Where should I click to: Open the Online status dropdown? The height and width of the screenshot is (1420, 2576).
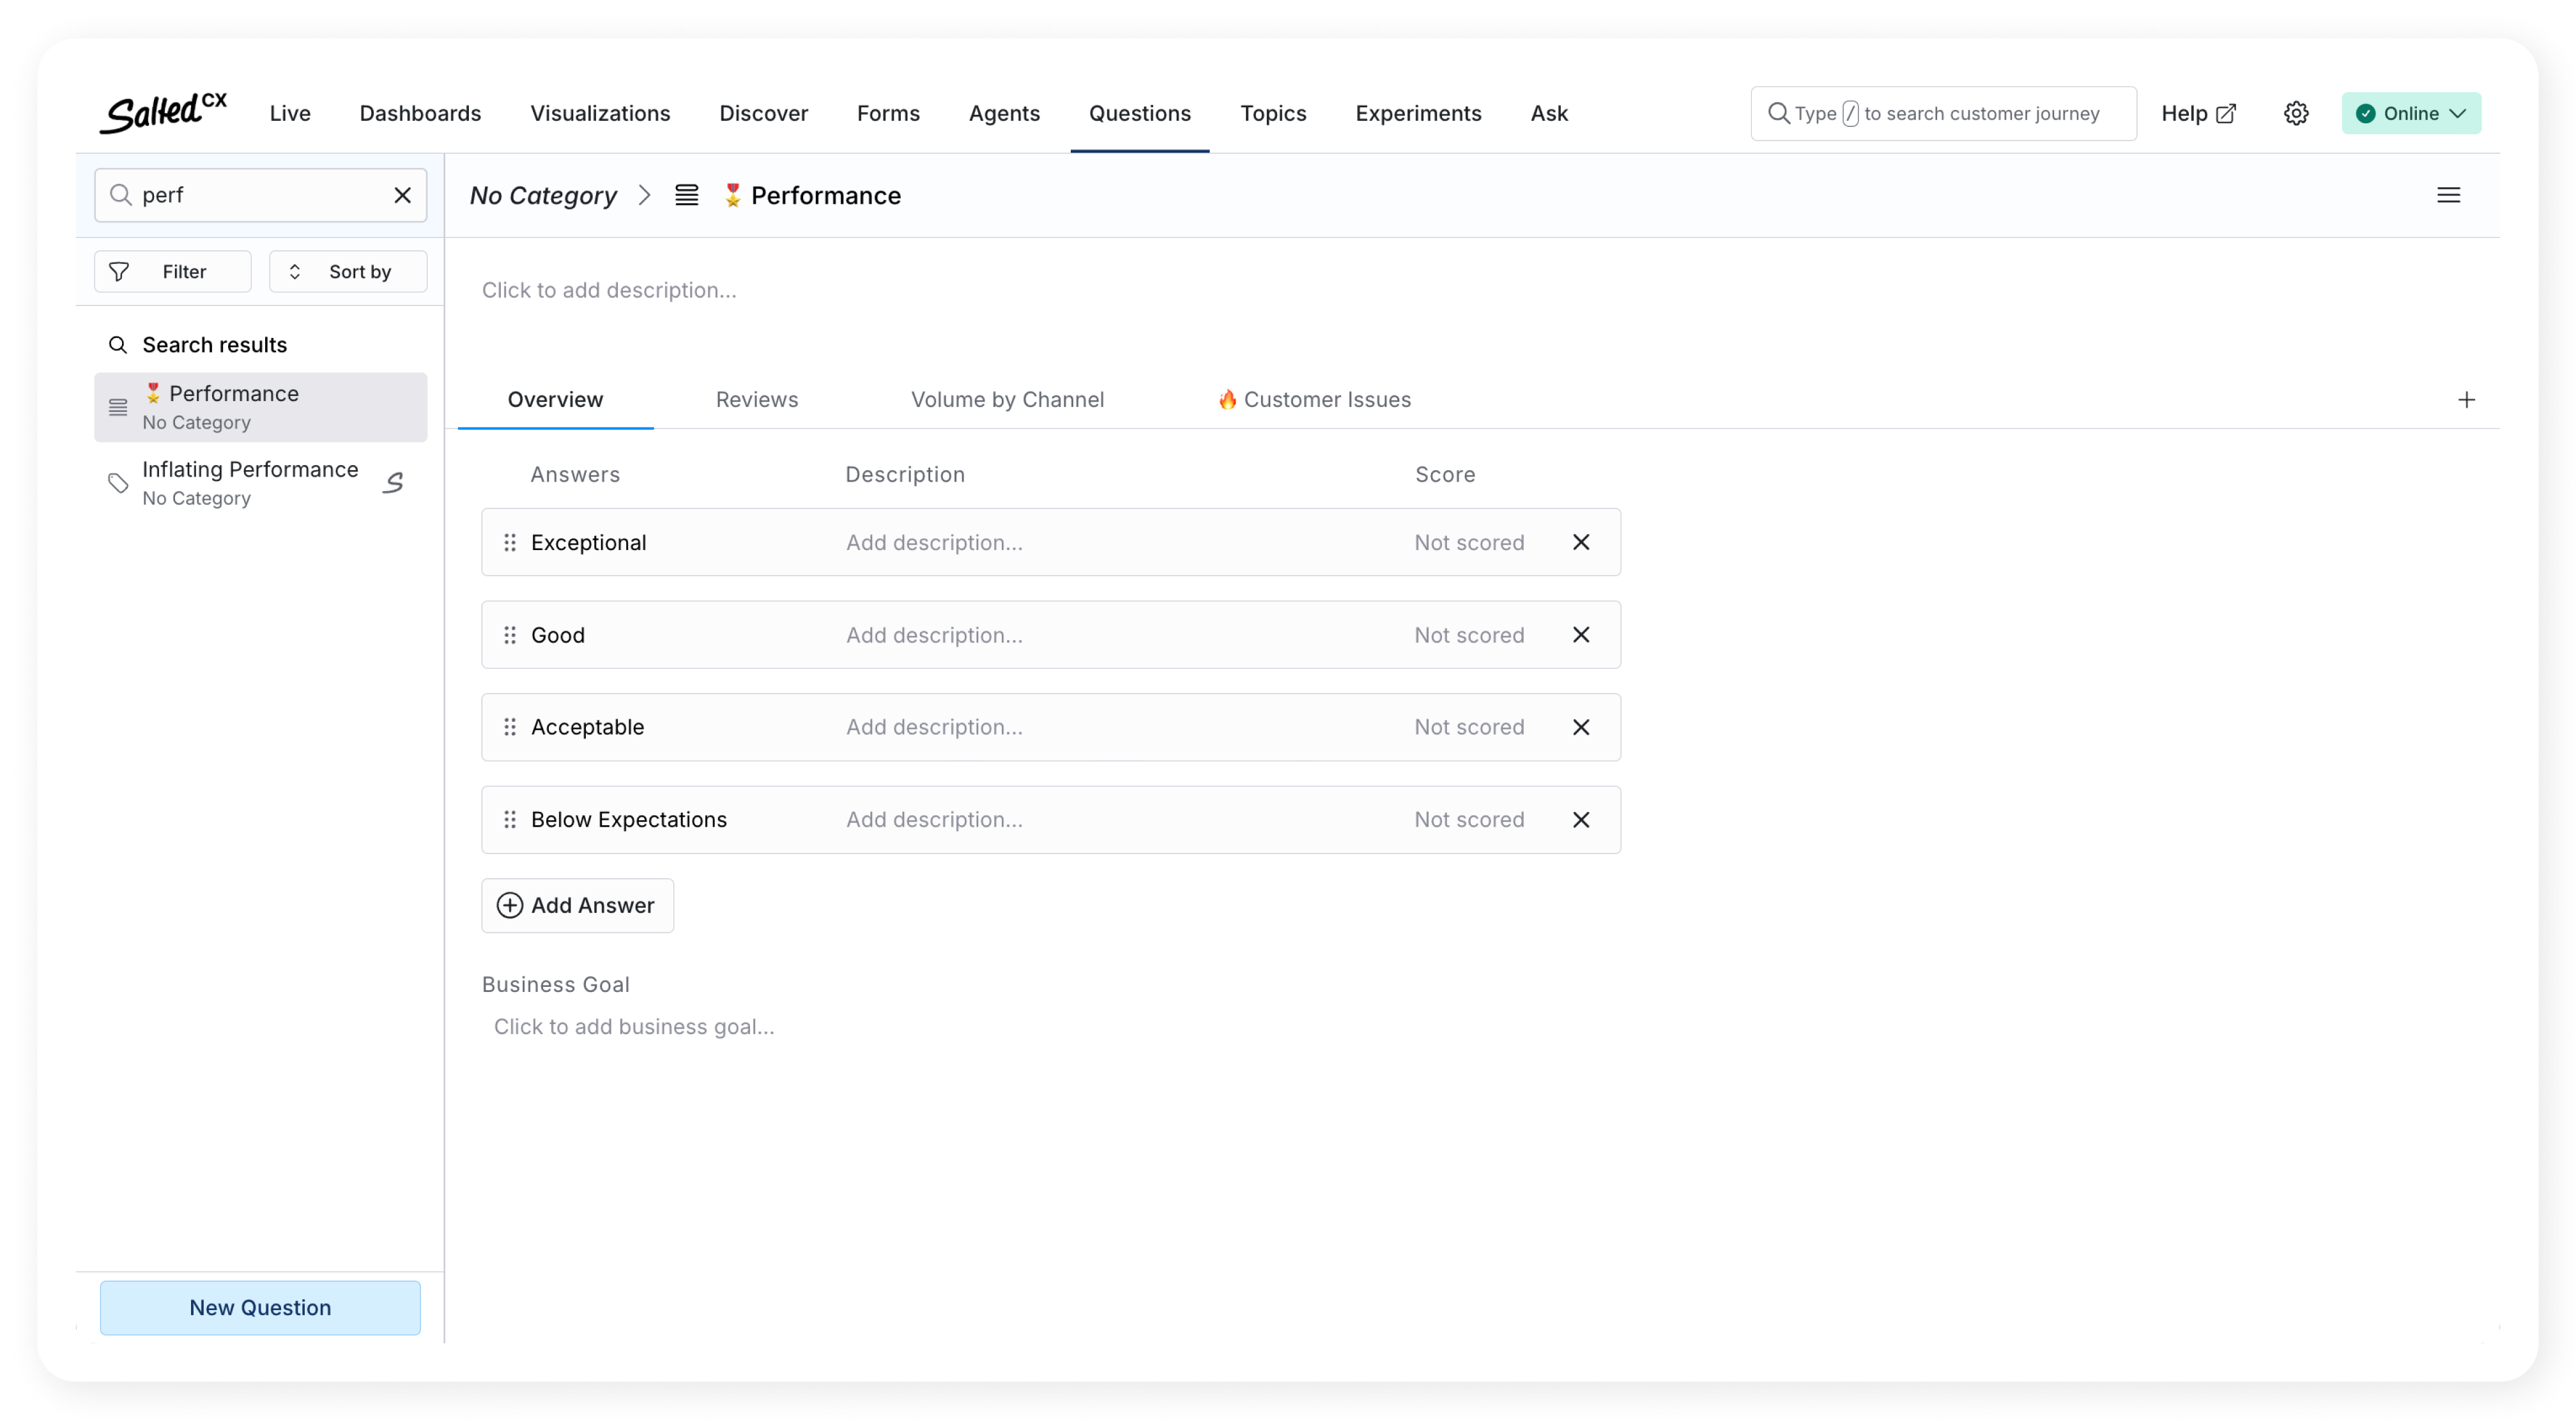click(2410, 113)
